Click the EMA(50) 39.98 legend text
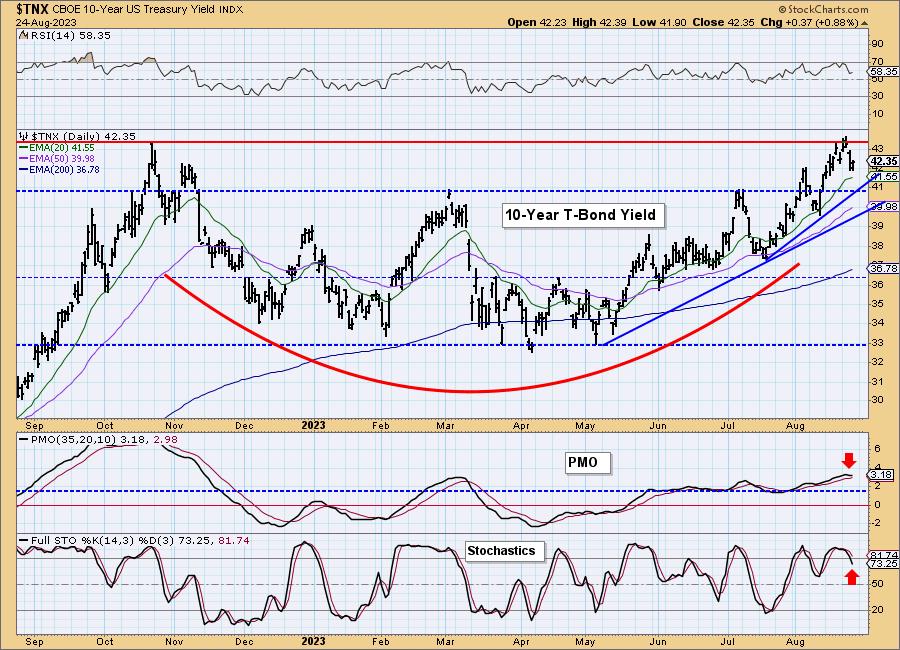Viewport: 900px width, 650px height. coord(62,158)
